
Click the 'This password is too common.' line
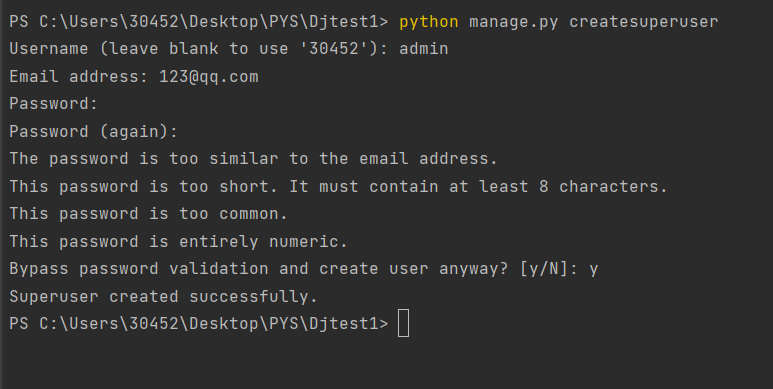148,214
